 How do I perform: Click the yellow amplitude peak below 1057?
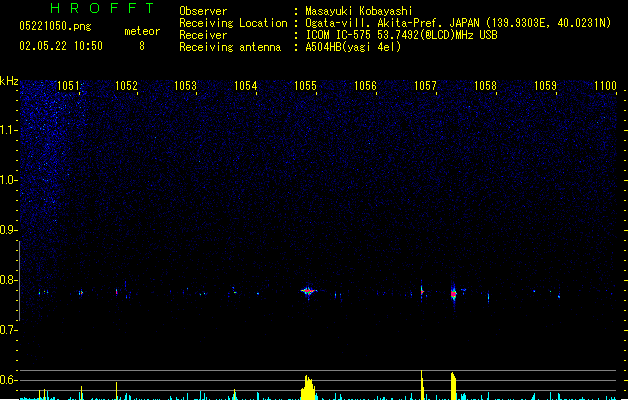click(422, 385)
